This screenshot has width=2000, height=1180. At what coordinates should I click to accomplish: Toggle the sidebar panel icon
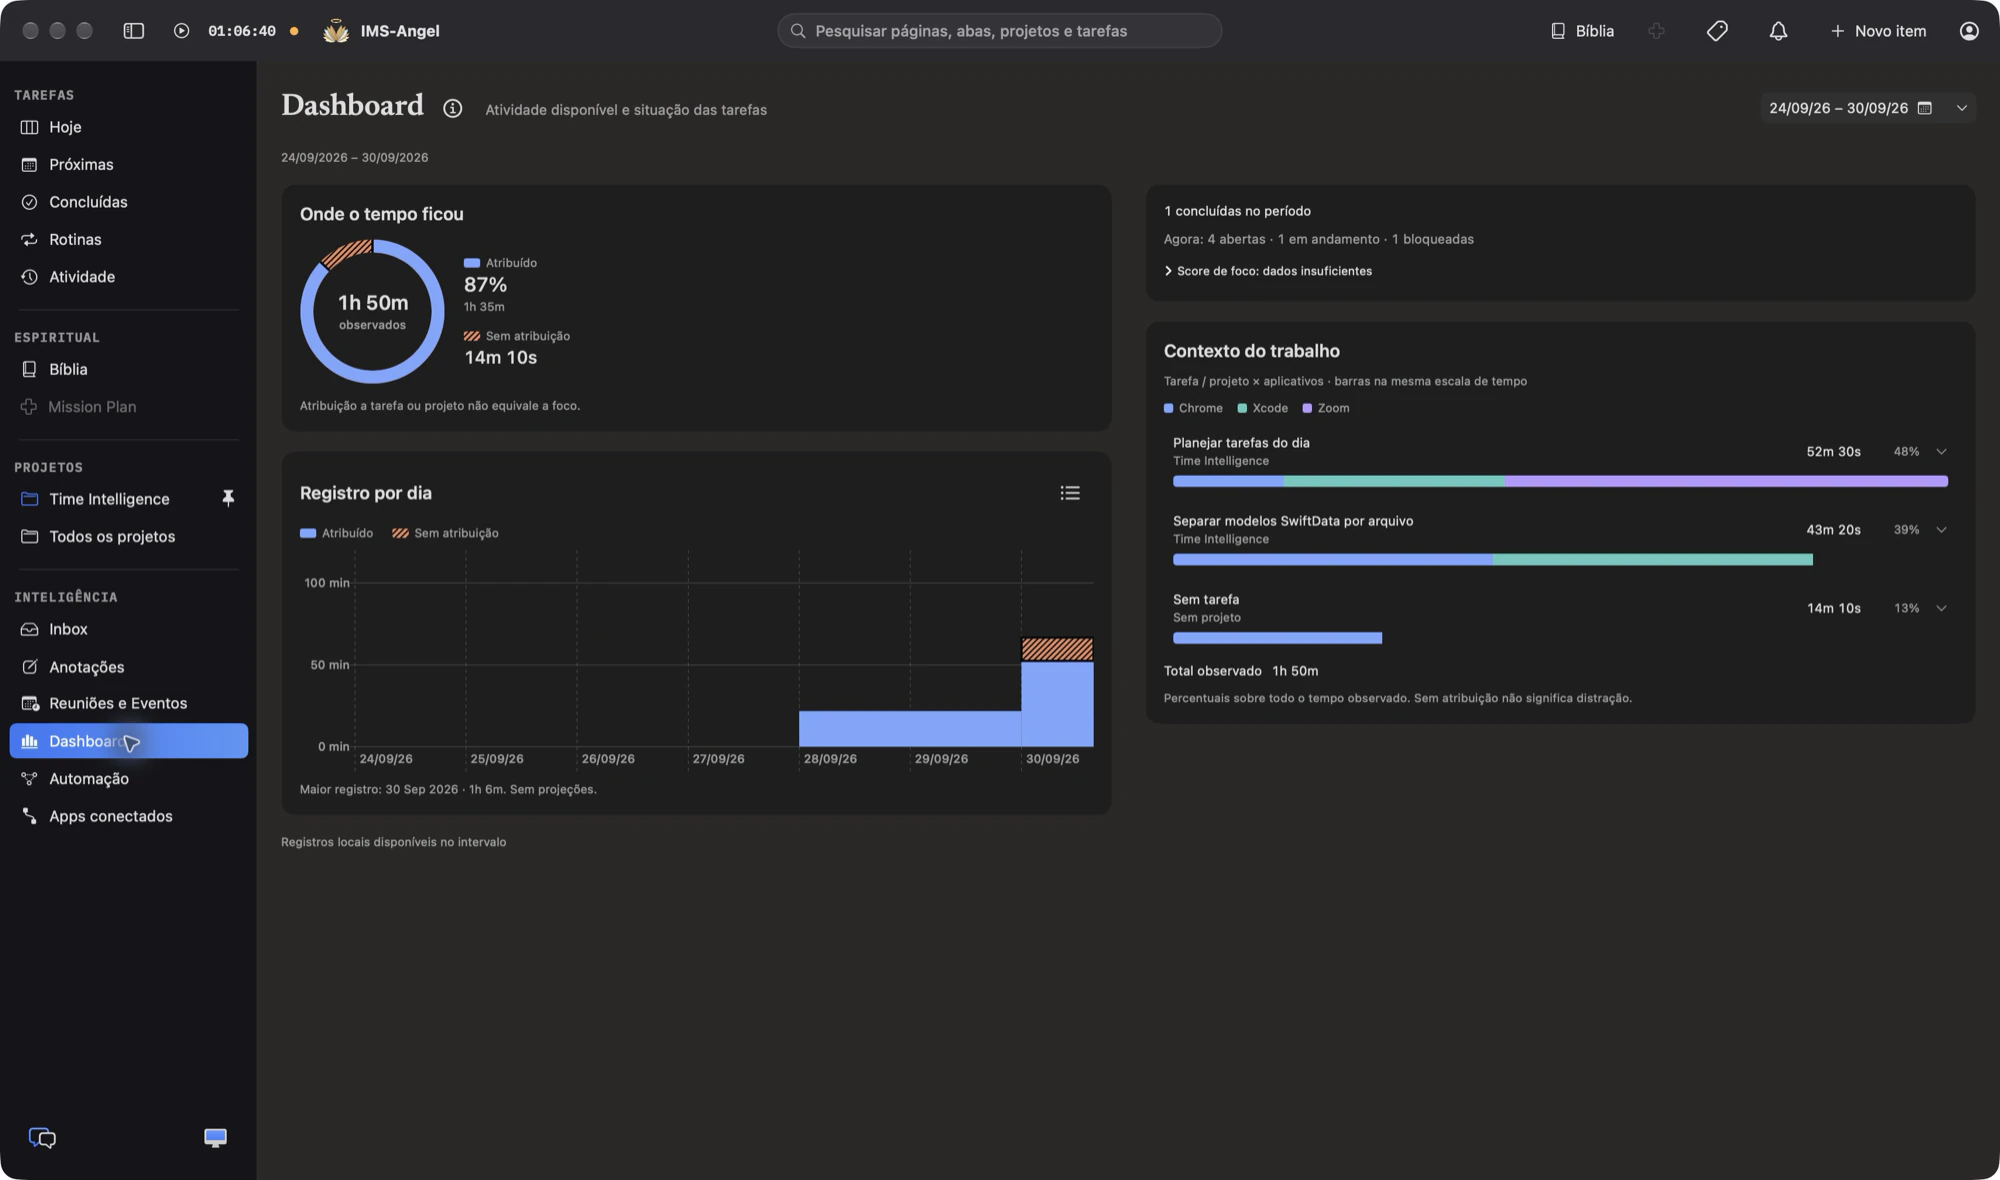[133, 31]
